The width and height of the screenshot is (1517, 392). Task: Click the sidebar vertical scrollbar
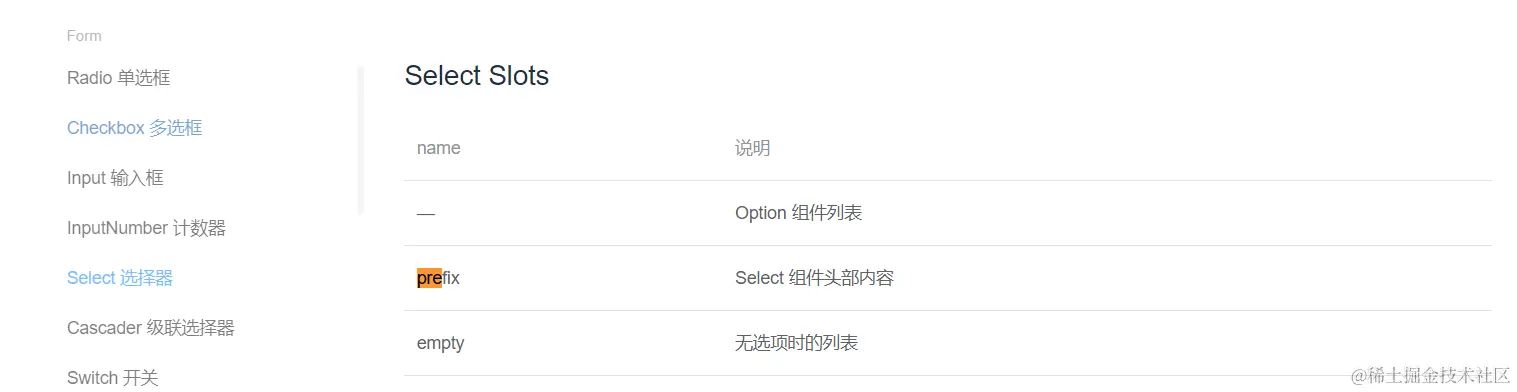click(x=361, y=140)
